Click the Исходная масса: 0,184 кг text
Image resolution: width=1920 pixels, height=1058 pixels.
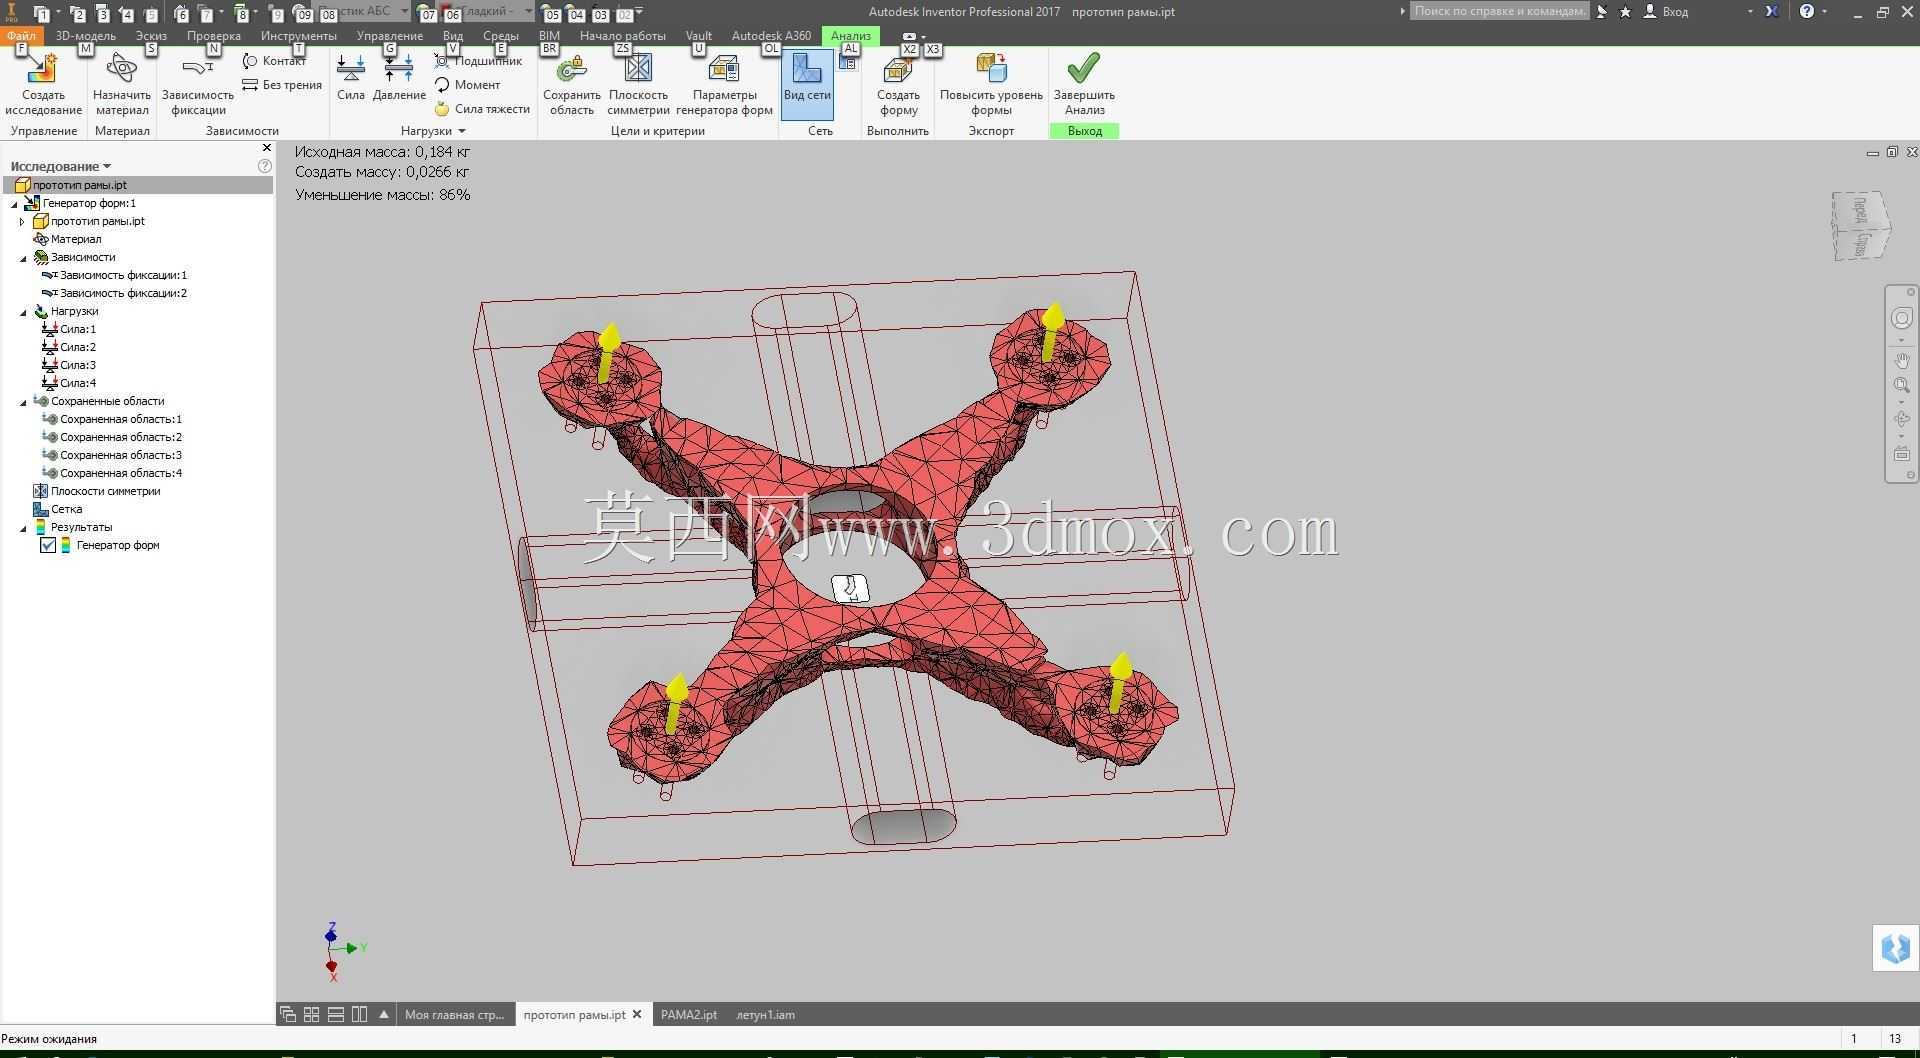tap(383, 152)
